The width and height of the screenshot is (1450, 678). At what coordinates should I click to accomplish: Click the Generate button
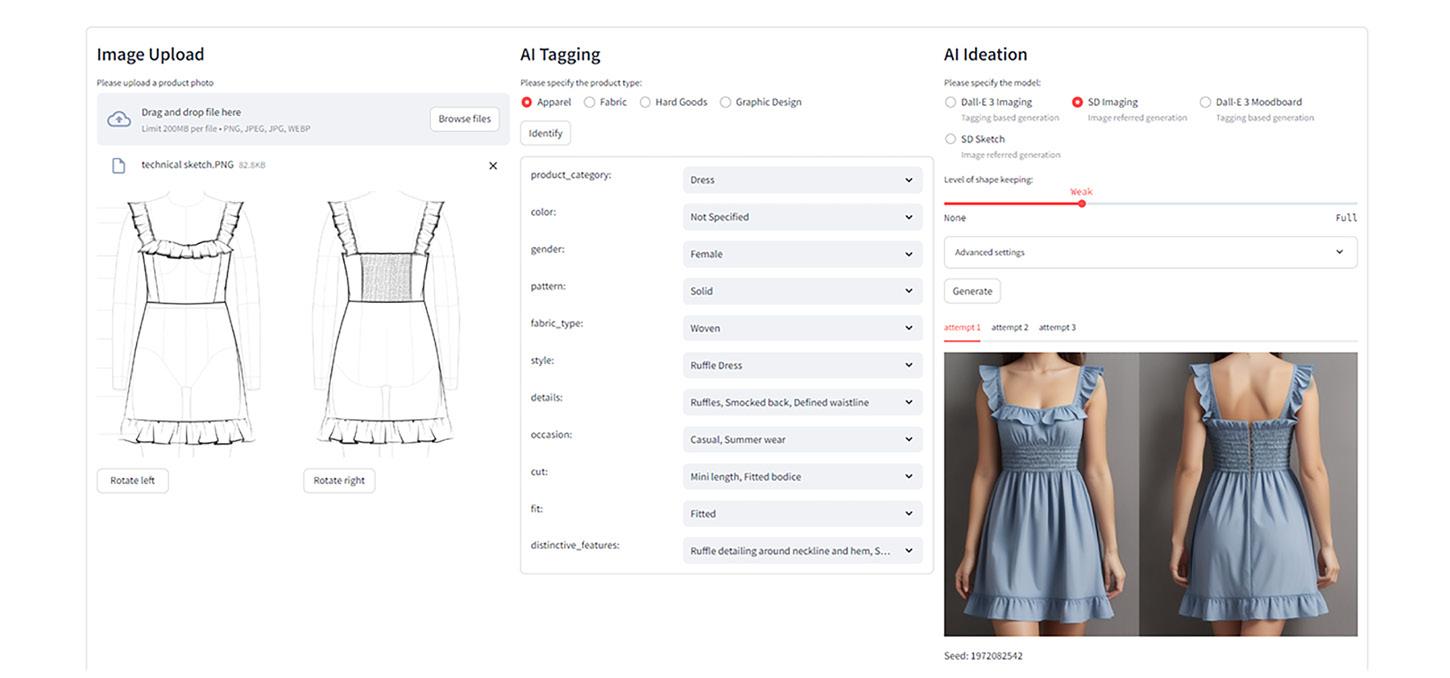[972, 291]
